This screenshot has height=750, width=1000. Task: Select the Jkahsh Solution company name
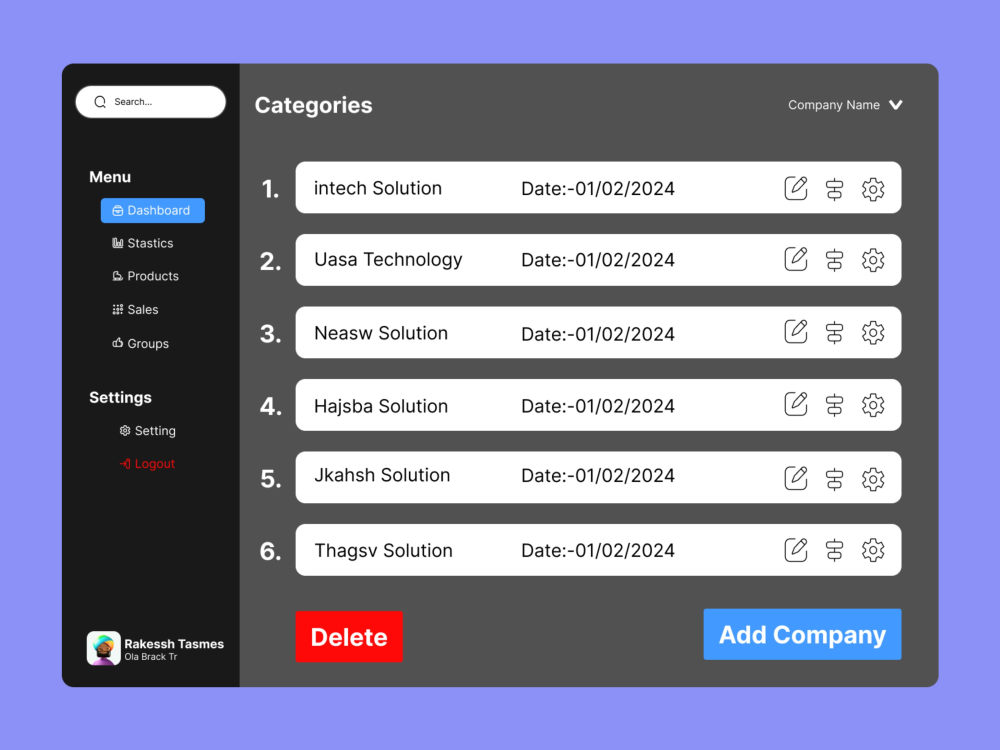pyautogui.click(x=382, y=475)
